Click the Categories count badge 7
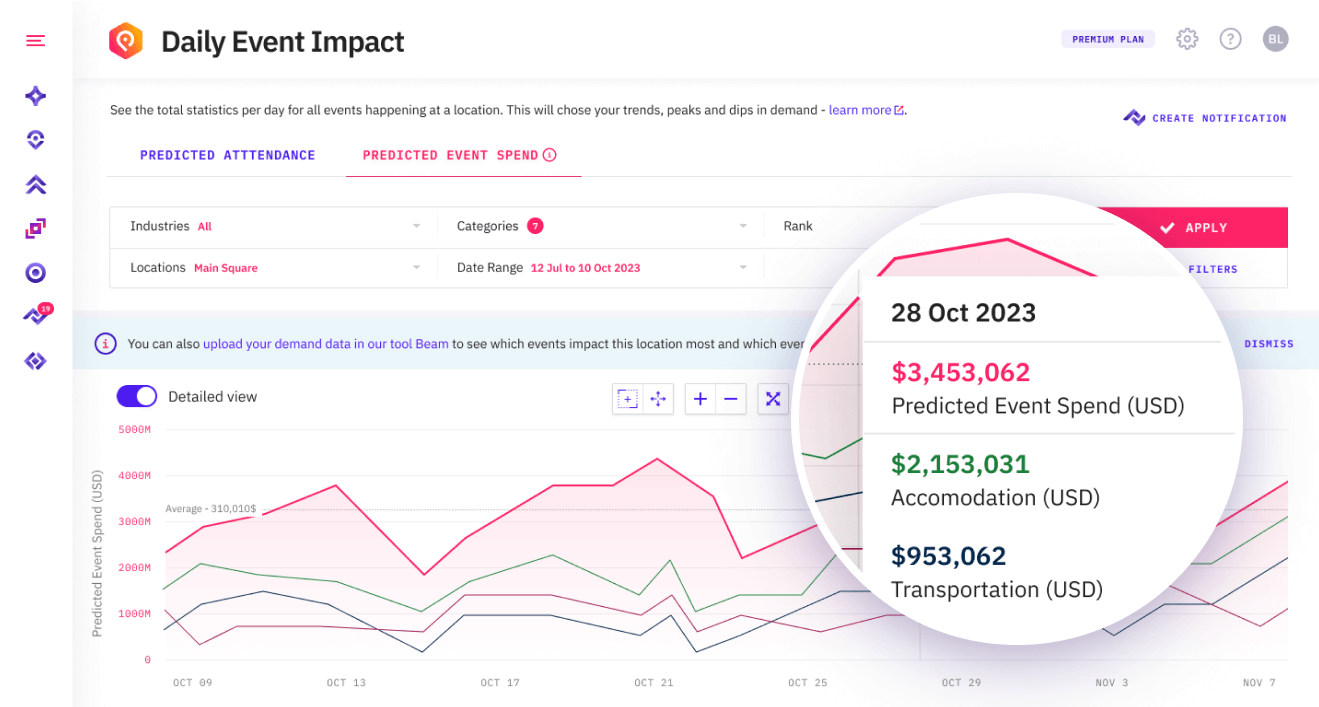The height and width of the screenshot is (707, 1319). tap(535, 226)
